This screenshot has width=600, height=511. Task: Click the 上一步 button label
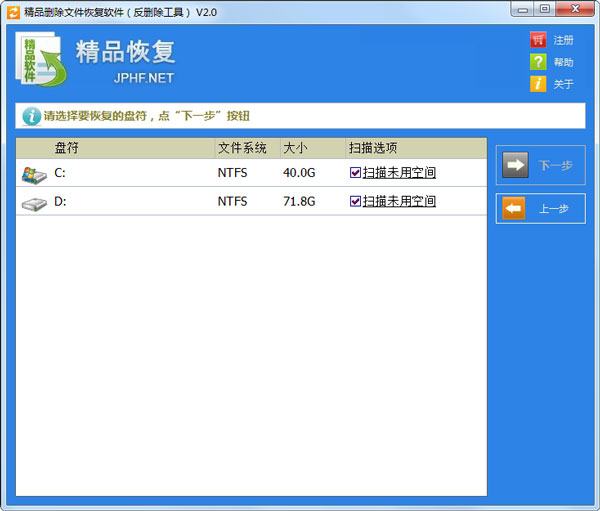click(x=554, y=209)
